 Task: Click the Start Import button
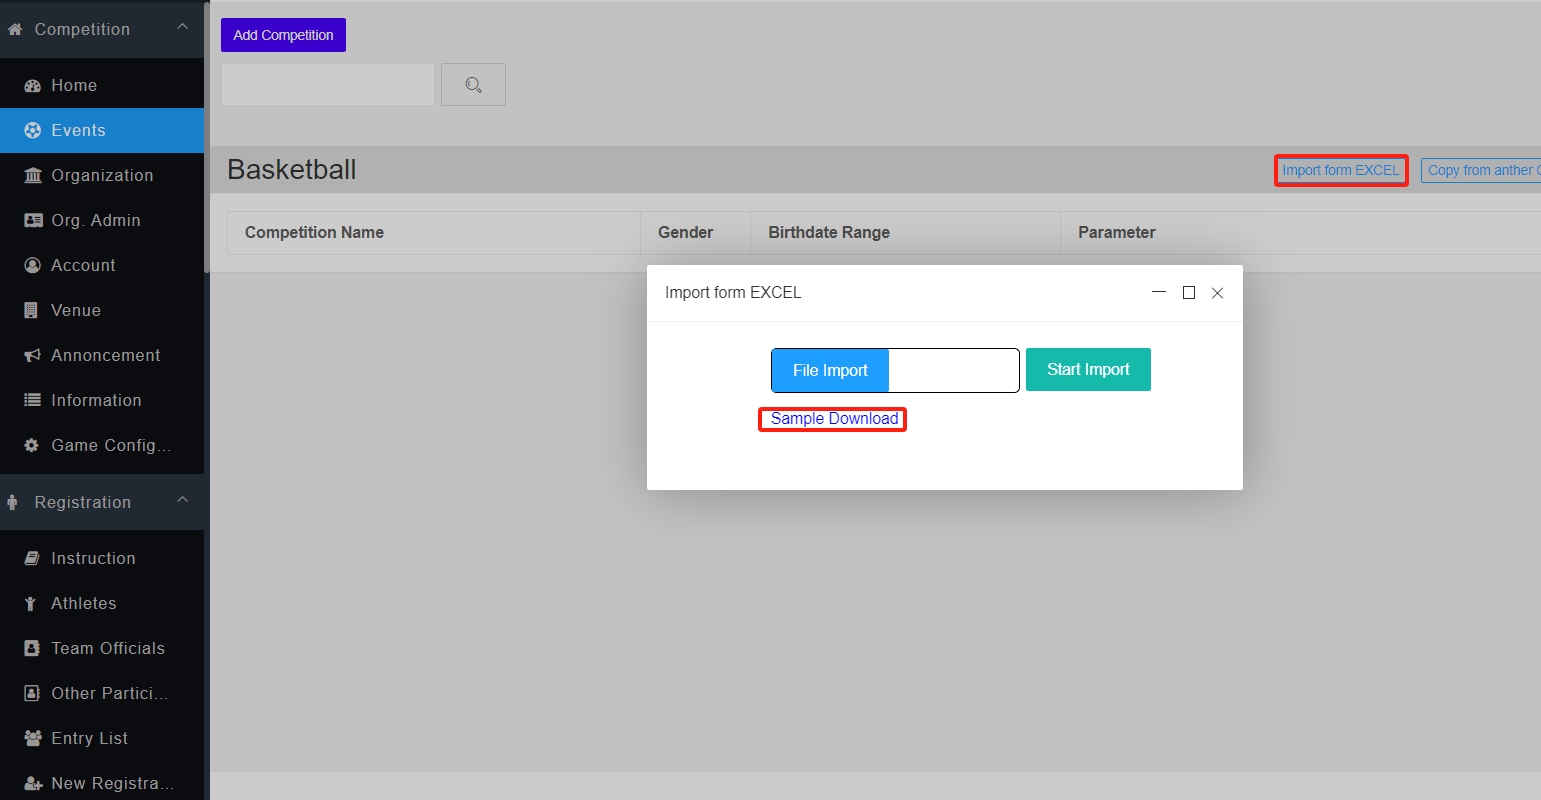1088,370
